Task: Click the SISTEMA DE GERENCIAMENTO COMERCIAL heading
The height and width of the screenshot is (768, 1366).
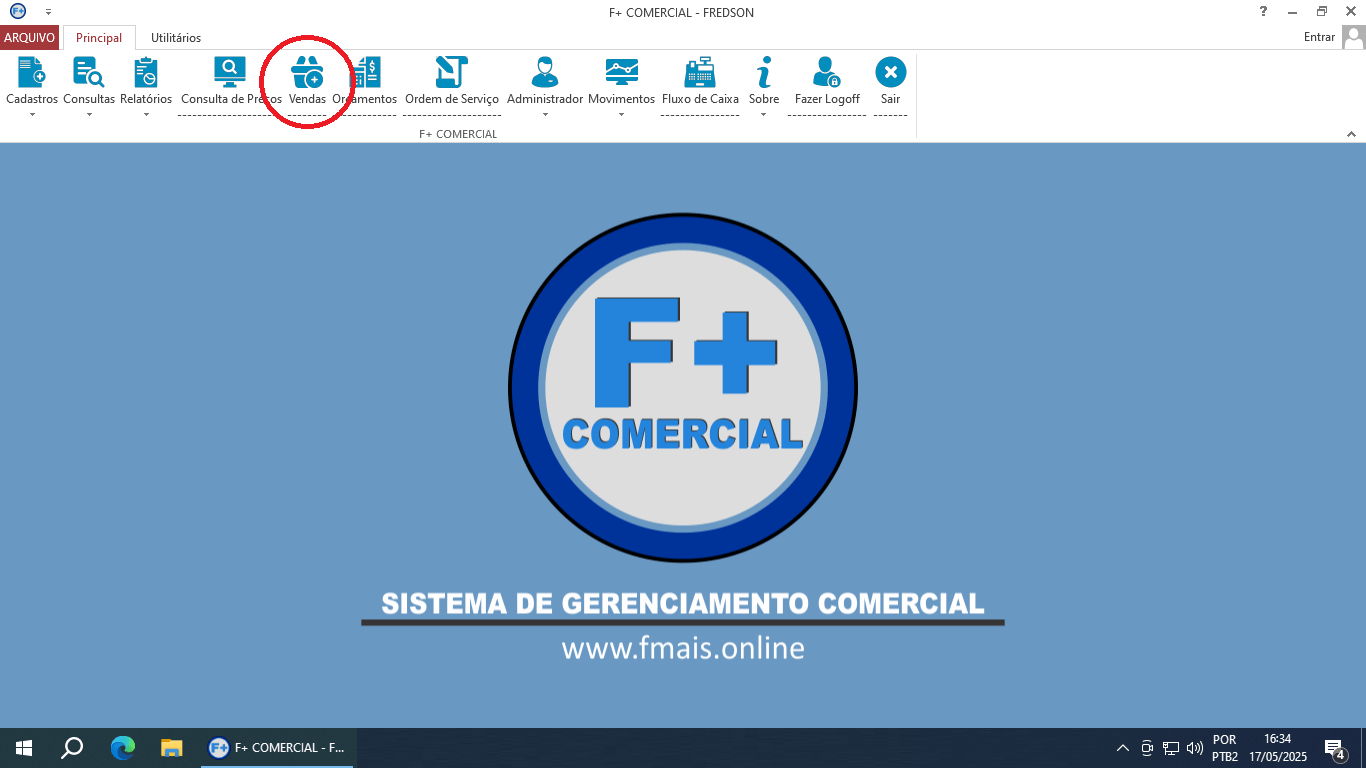Action: click(x=683, y=604)
